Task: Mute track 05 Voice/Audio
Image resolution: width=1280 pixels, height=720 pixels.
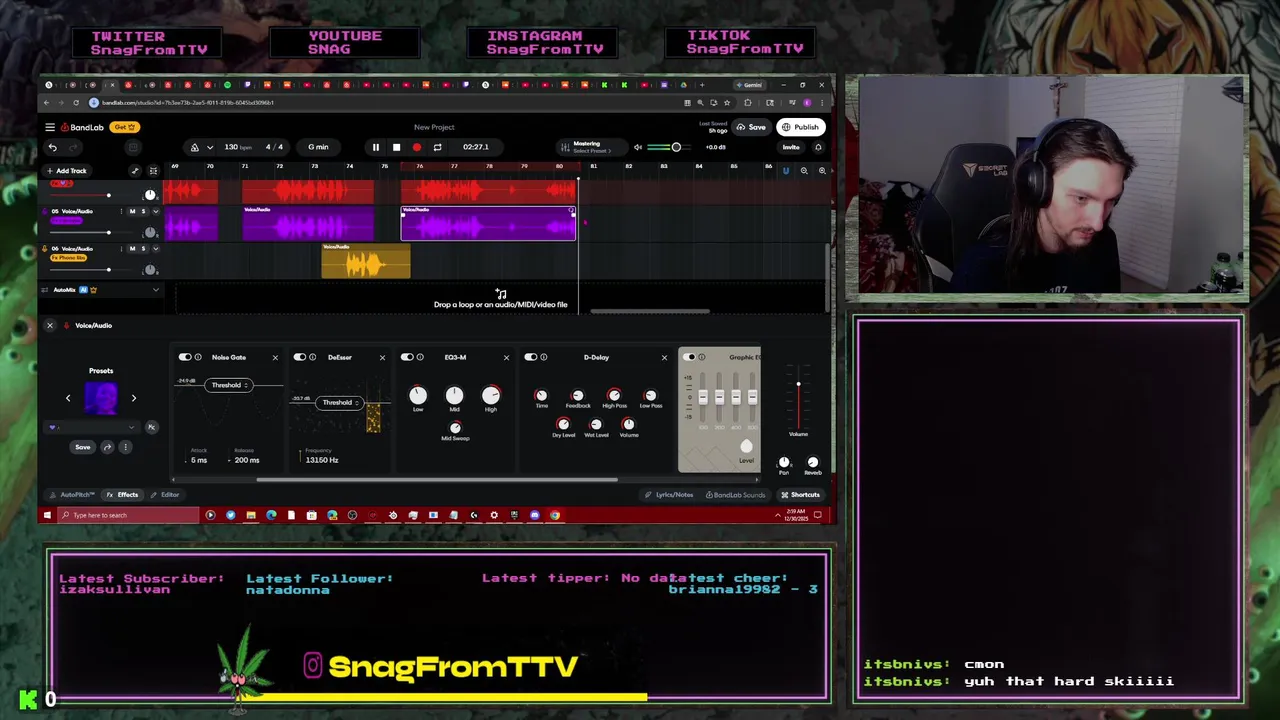Action: point(132,211)
